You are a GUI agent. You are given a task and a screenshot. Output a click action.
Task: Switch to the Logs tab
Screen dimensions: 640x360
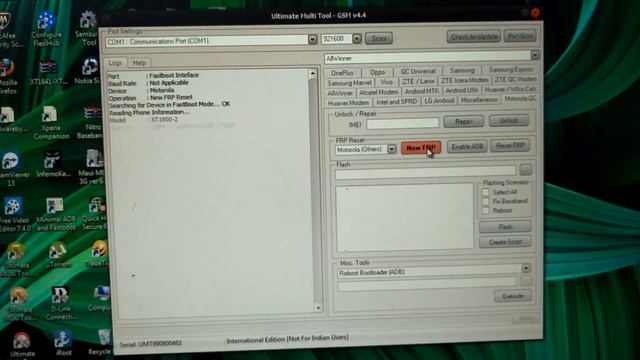click(x=115, y=63)
